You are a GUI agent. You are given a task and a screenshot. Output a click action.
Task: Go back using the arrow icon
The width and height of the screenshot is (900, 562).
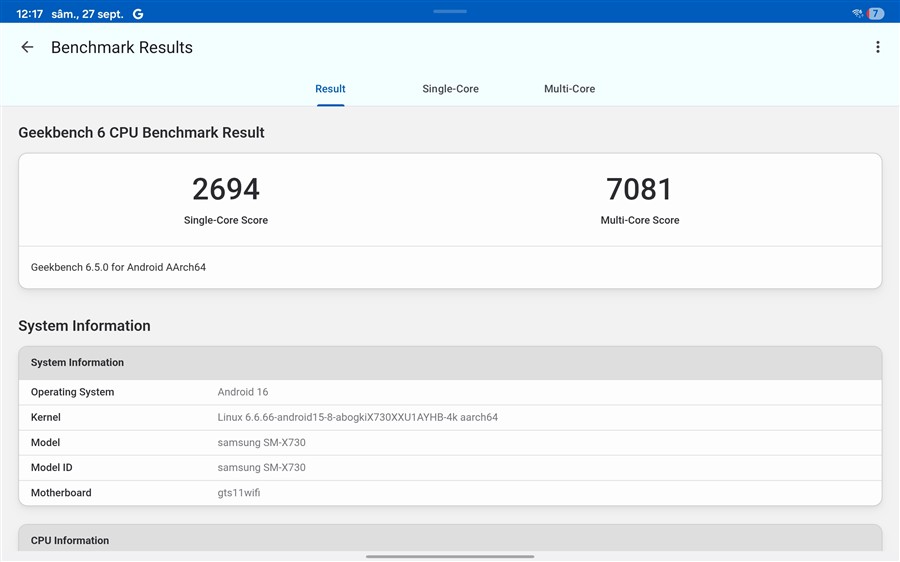pyautogui.click(x=27, y=47)
